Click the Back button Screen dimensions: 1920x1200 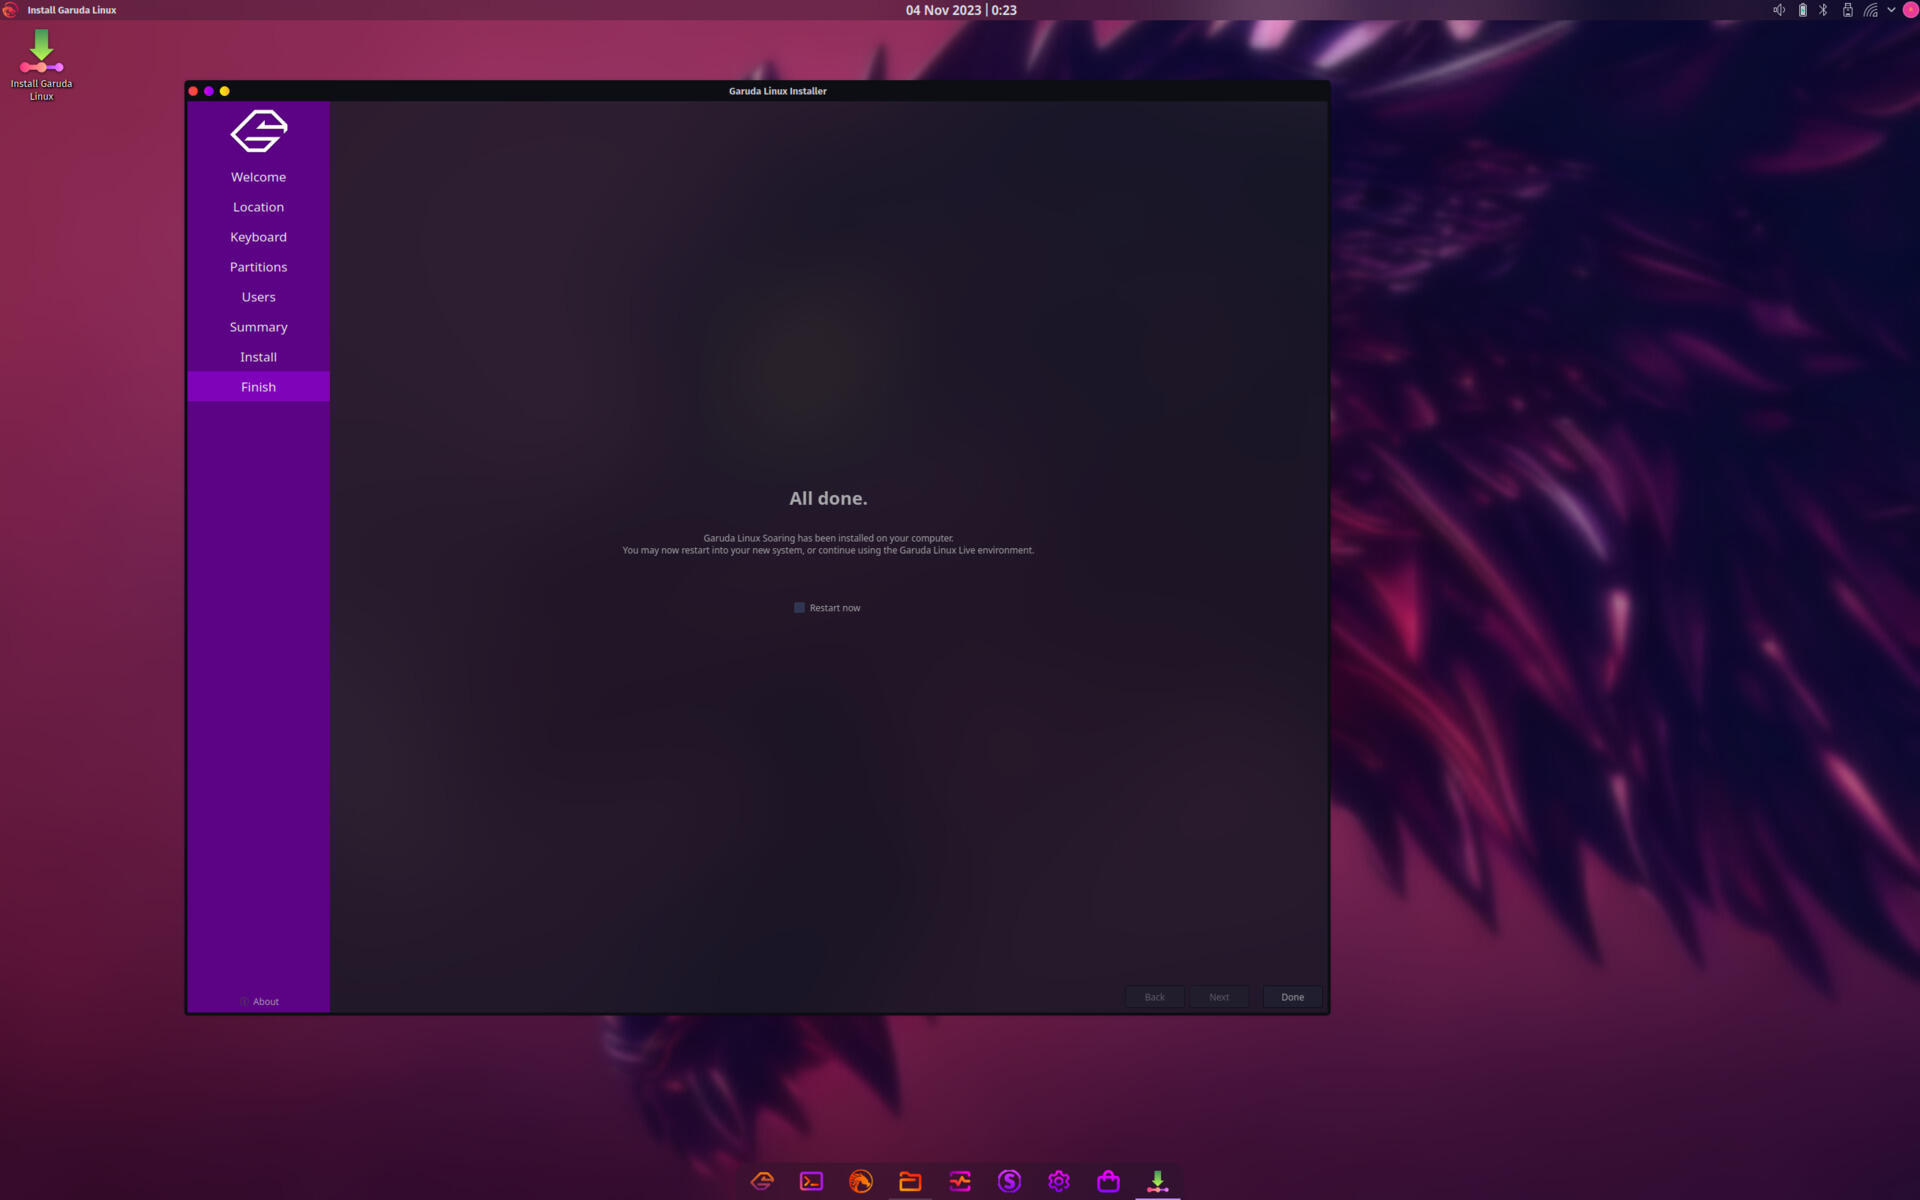tap(1154, 997)
